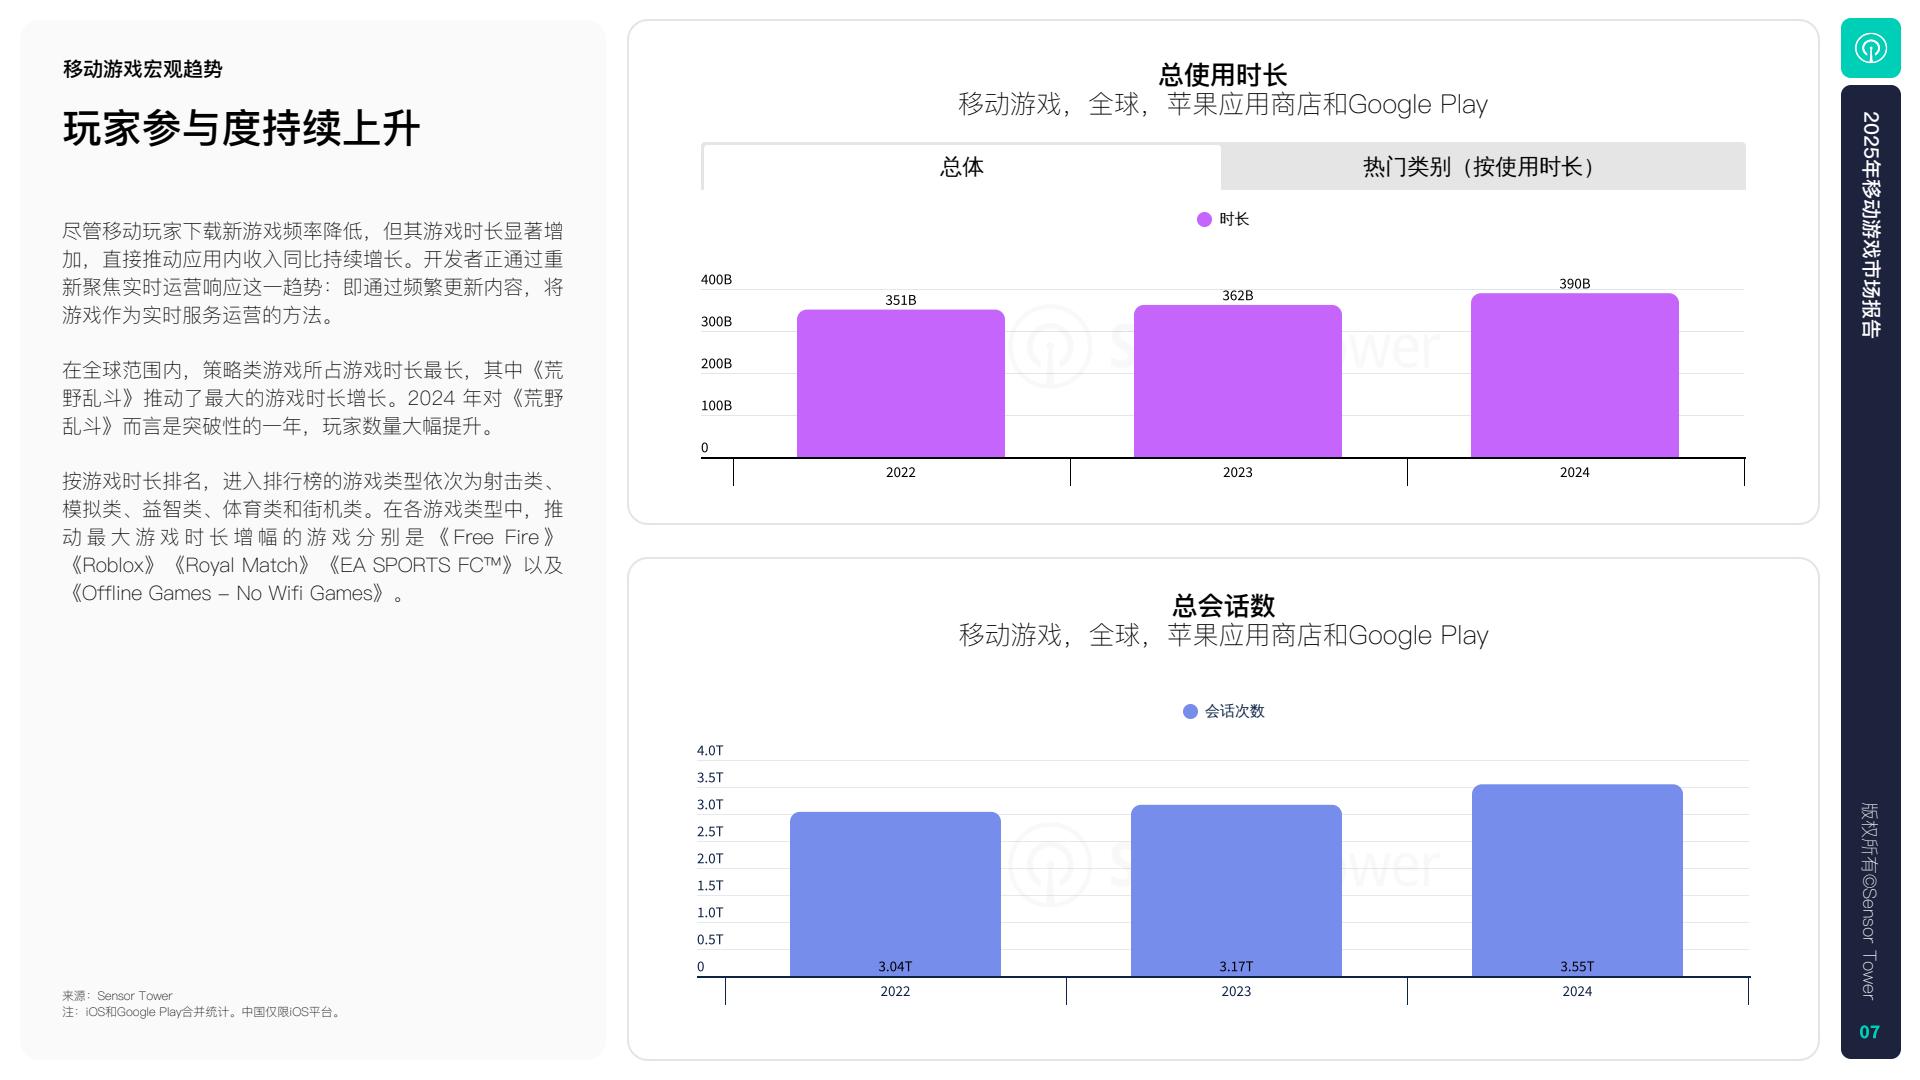This screenshot has width=1920, height=1080.
Task: Click the Sensor Tower logo icon
Action: point(1870,48)
